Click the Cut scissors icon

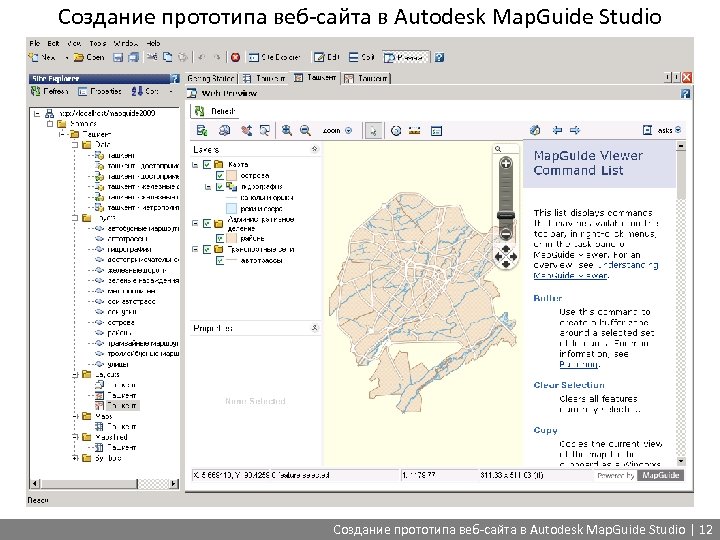pos(152,57)
